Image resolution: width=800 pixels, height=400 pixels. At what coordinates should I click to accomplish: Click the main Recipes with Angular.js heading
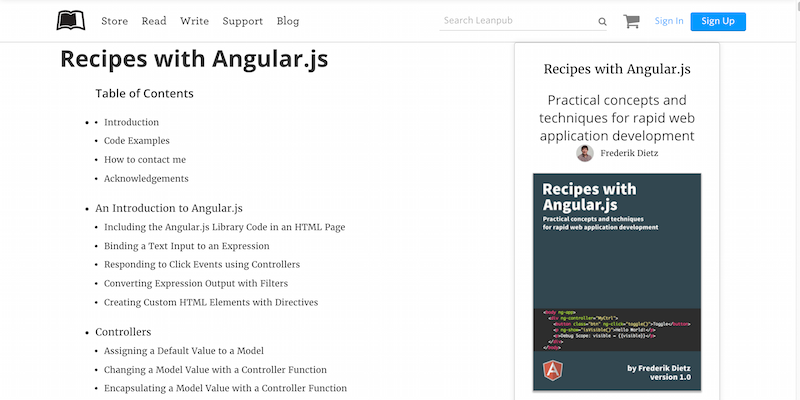point(194,59)
